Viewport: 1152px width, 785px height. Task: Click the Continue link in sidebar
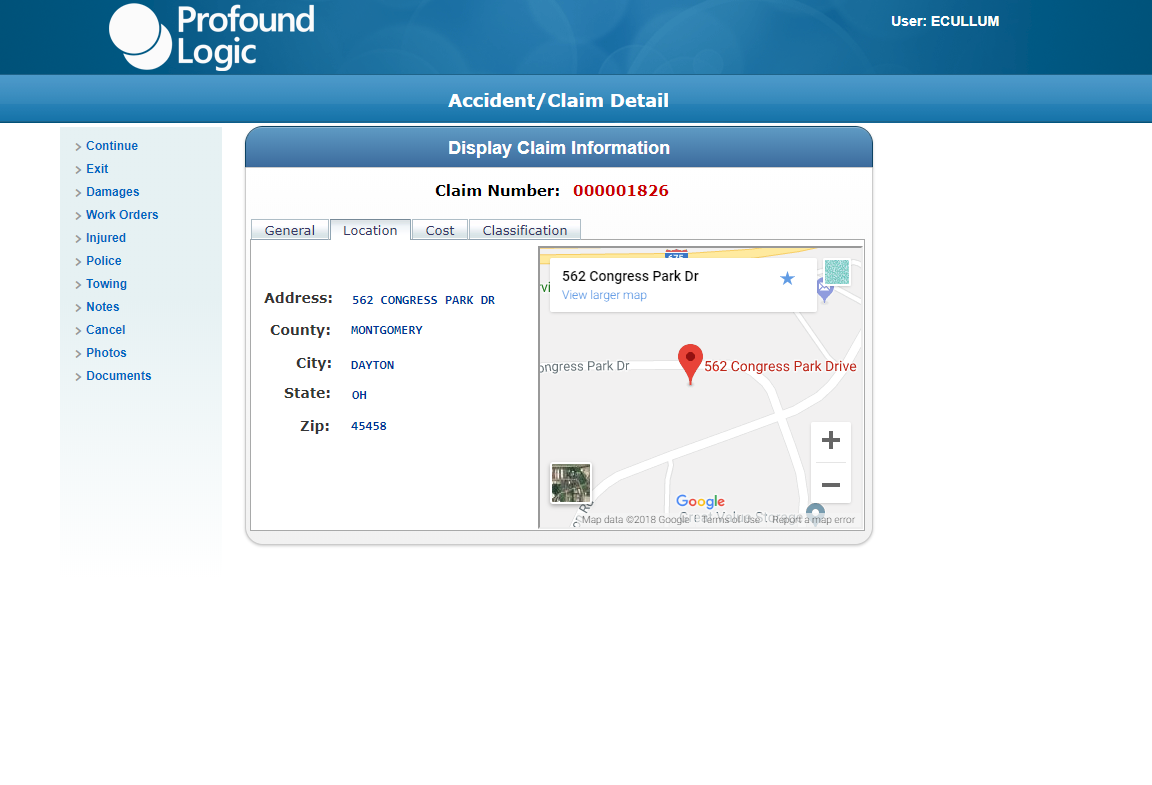pyautogui.click(x=112, y=146)
